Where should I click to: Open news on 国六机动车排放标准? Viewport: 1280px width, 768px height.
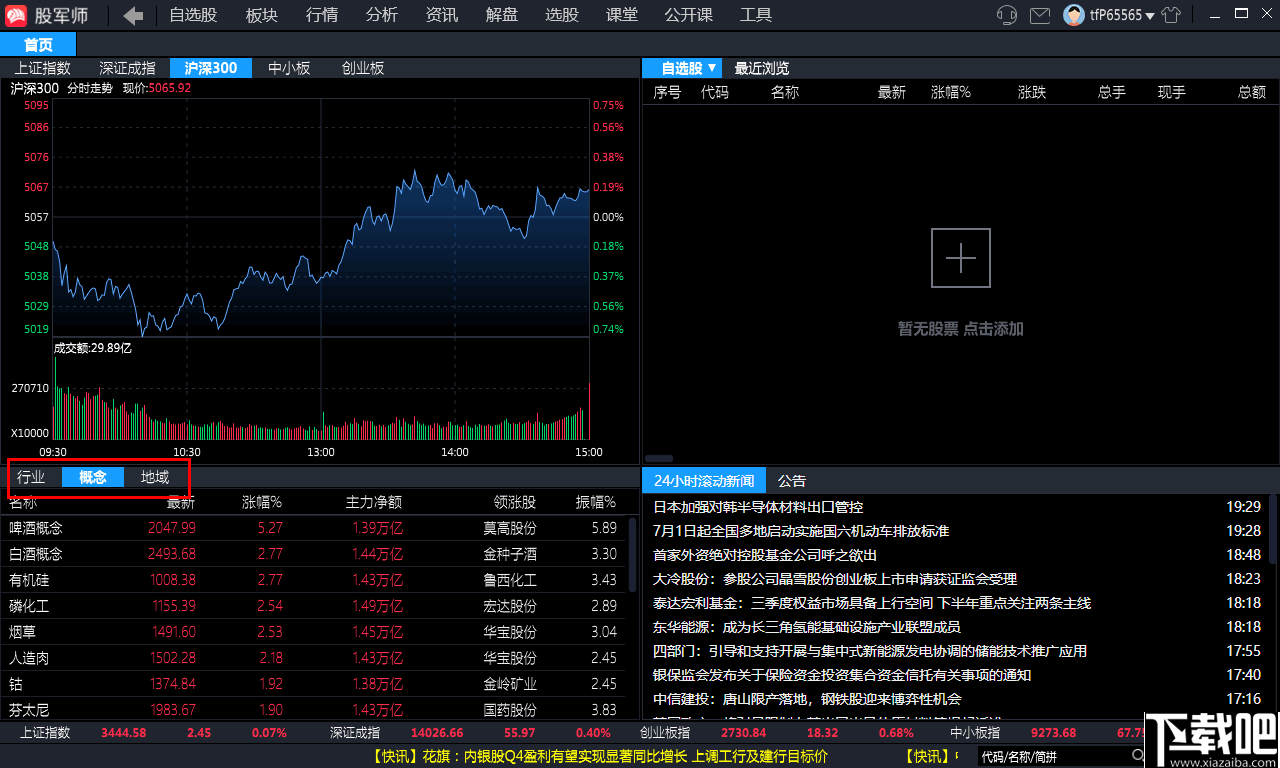click(x=801, y=531)
